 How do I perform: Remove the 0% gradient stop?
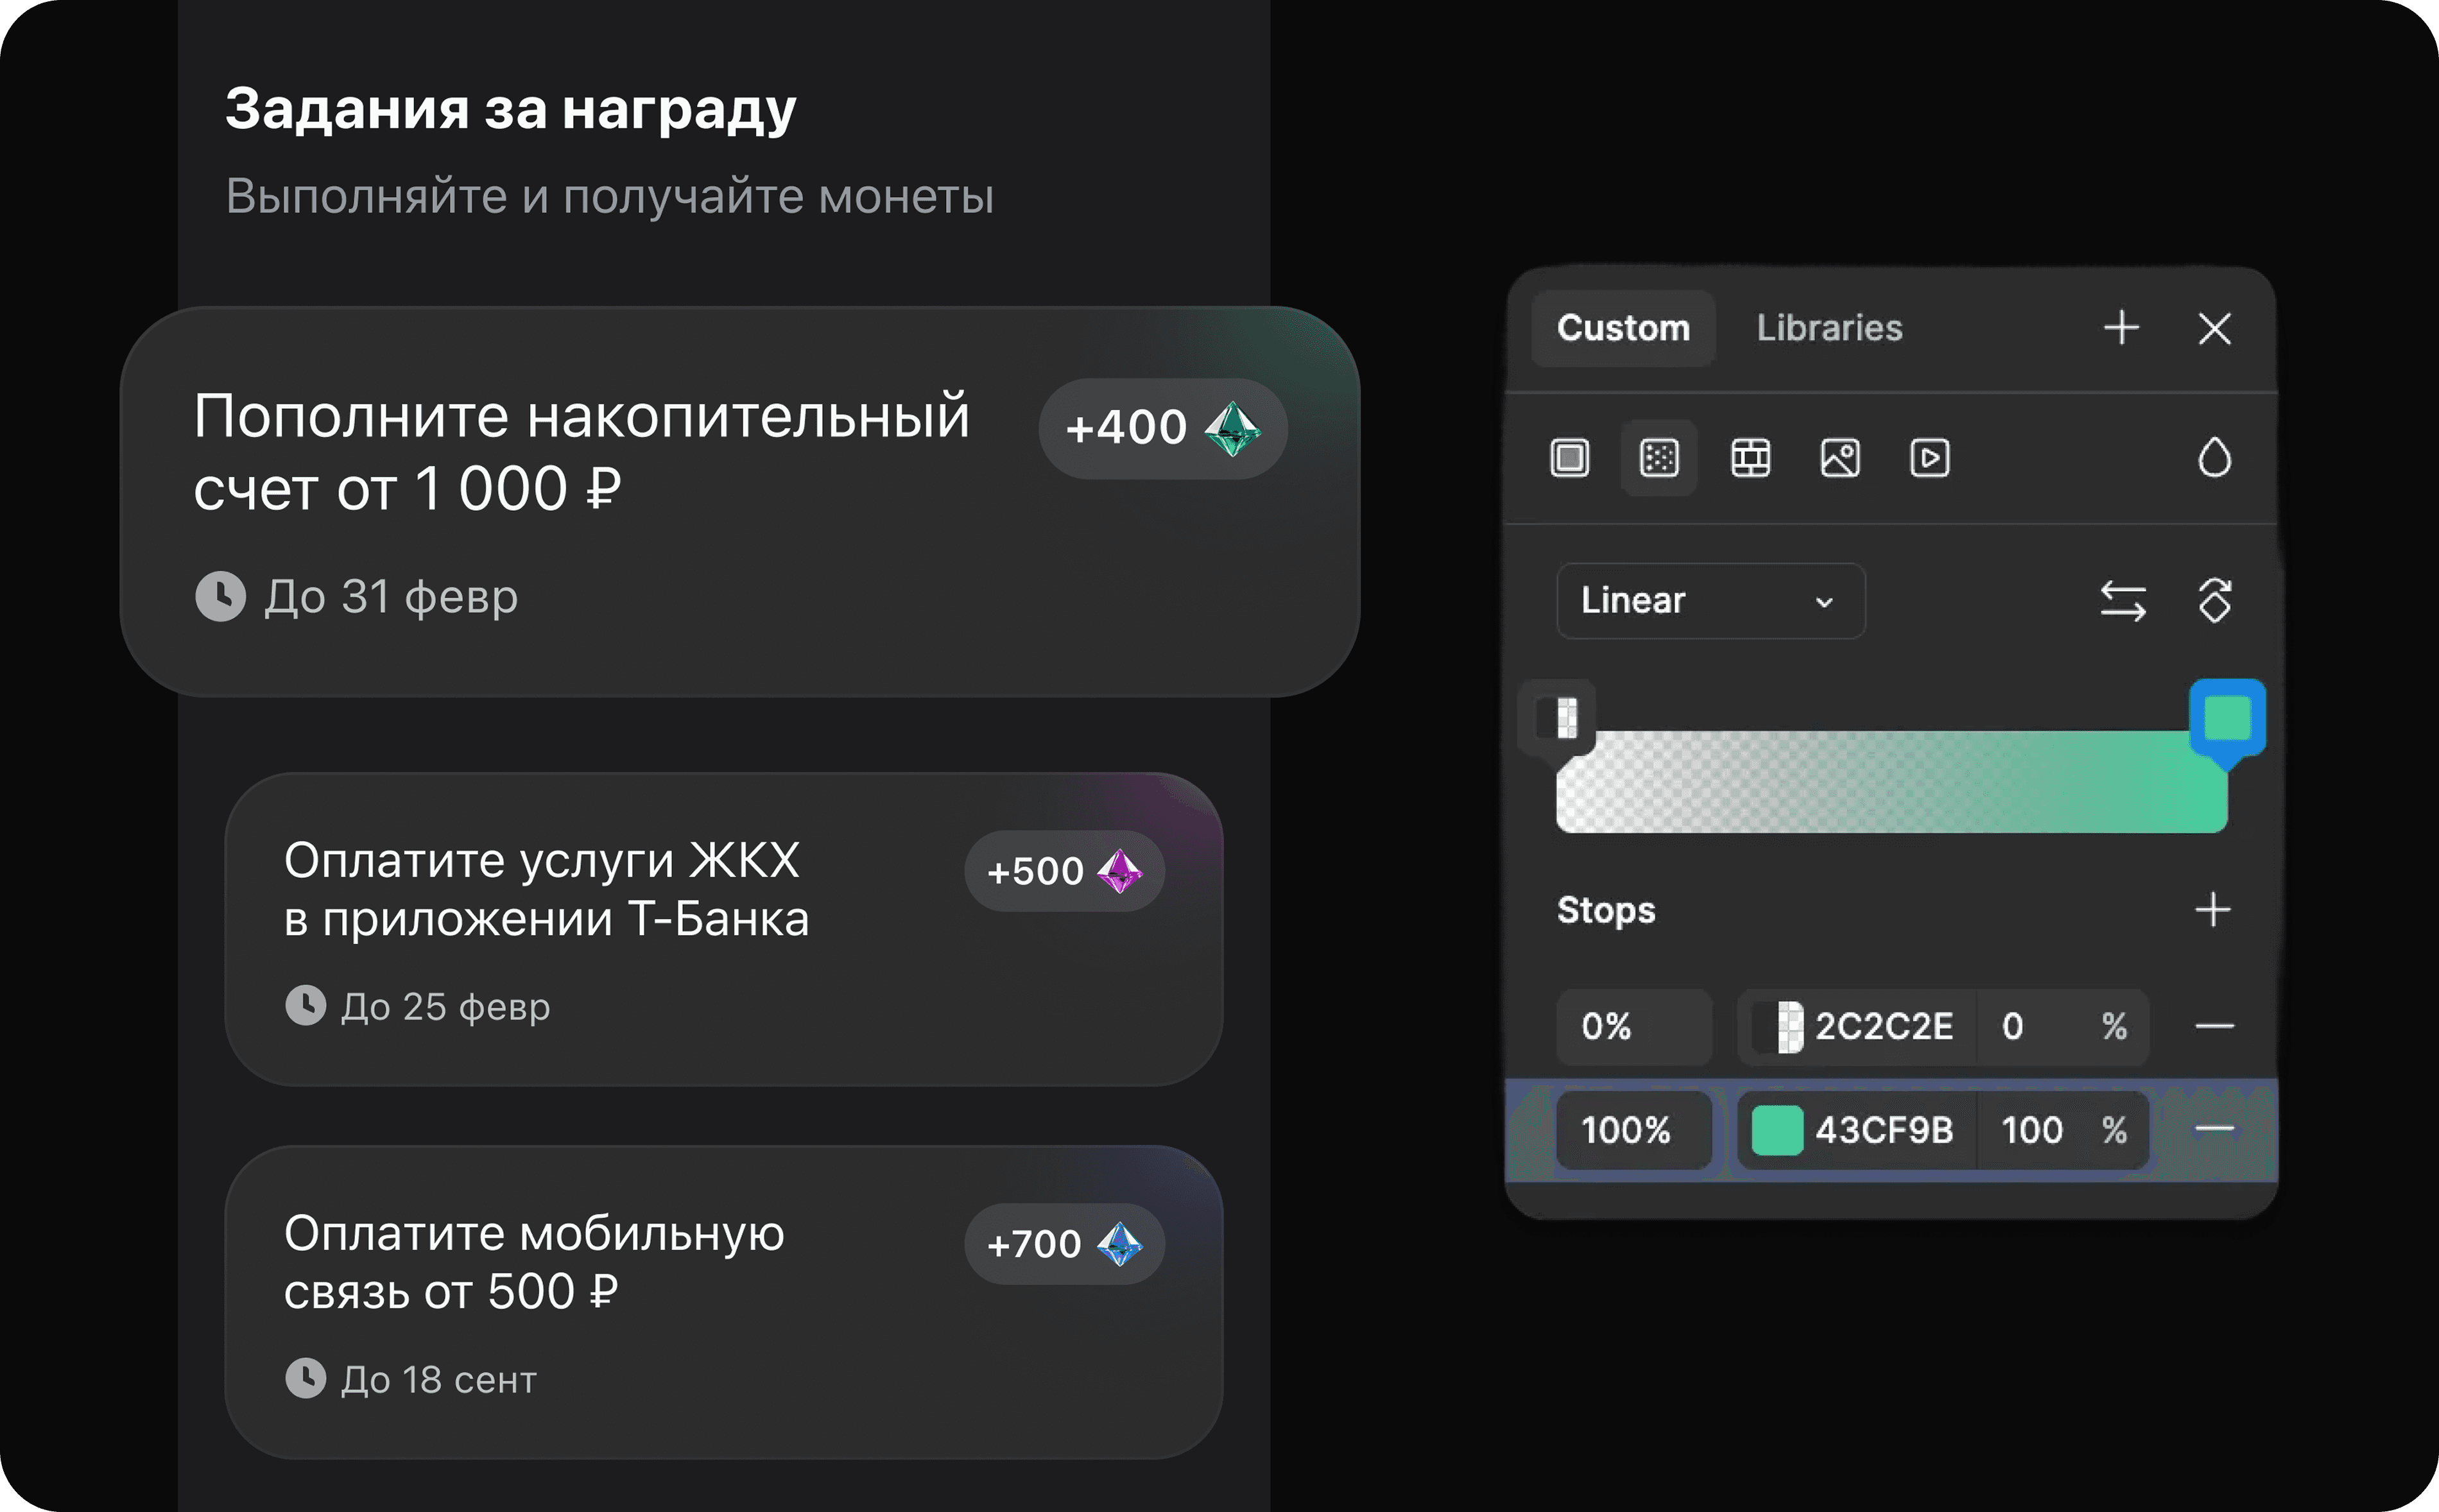[2214, 1026]
